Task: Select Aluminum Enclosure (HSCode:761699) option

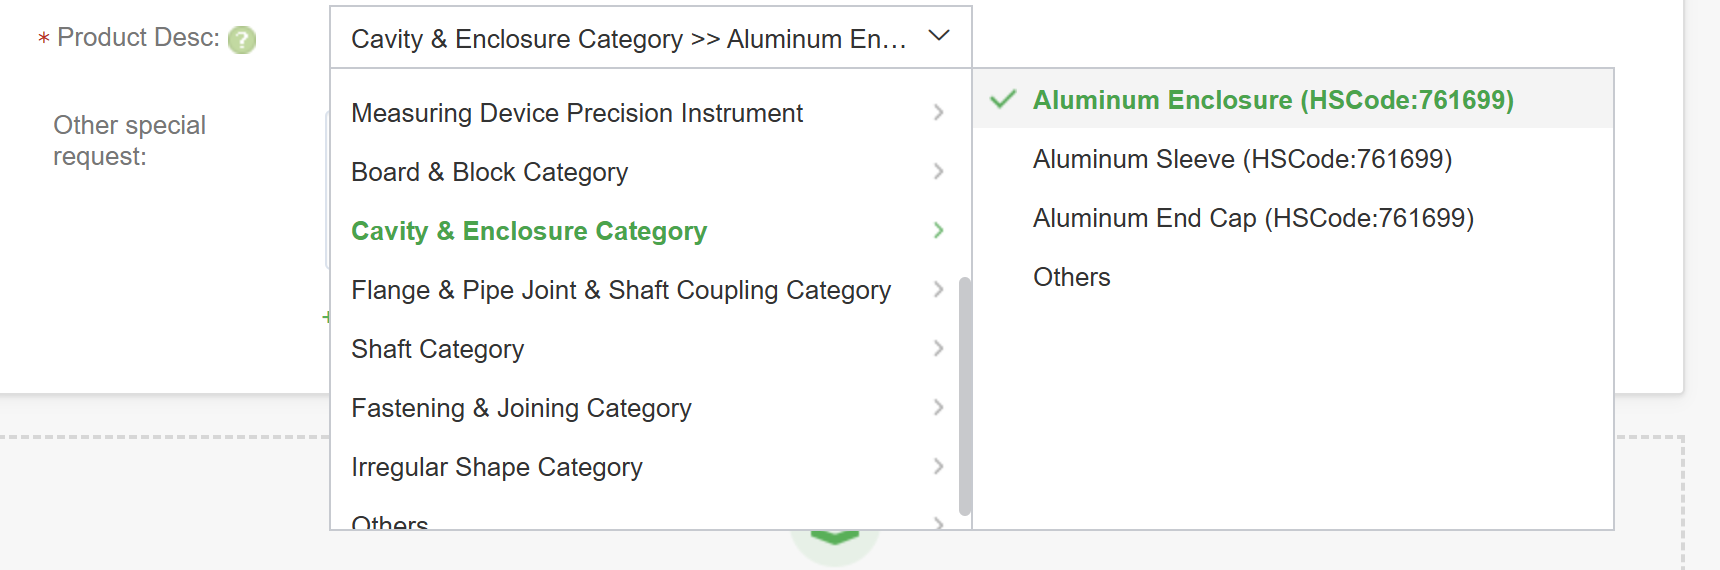Action: pos(1273,100)
